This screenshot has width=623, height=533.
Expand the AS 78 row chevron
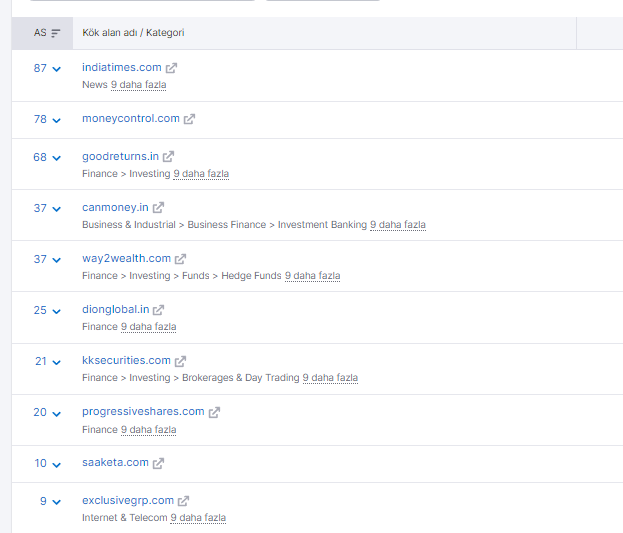click(56, 120)
